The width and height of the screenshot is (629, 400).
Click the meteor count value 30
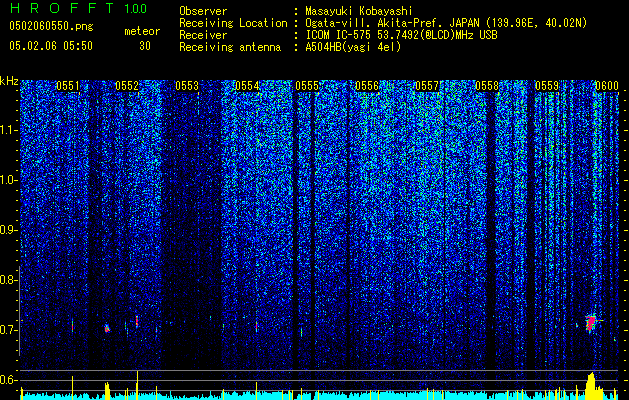pos(145,46)
